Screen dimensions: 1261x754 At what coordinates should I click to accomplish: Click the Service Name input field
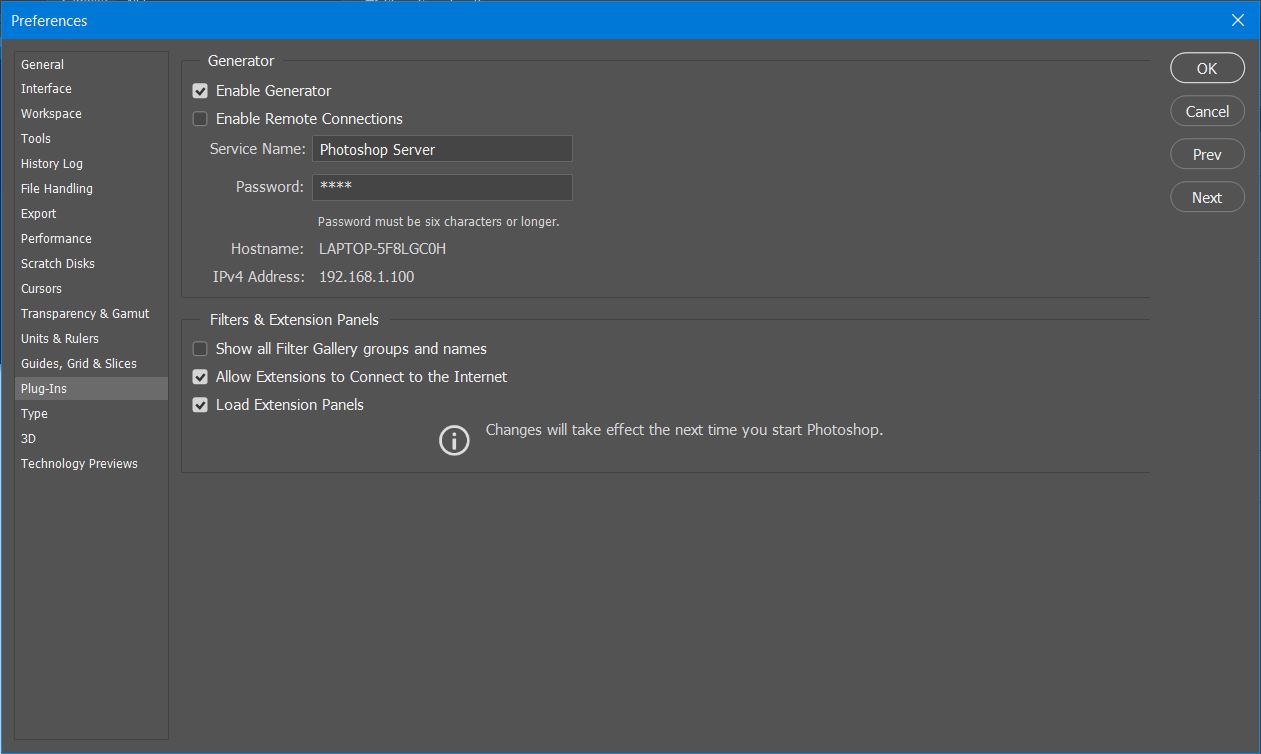coord(442,149)
